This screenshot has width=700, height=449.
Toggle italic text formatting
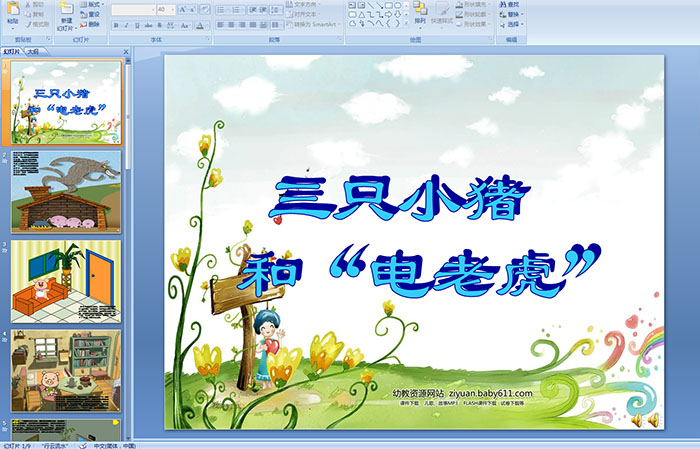(x=124, y=24)
